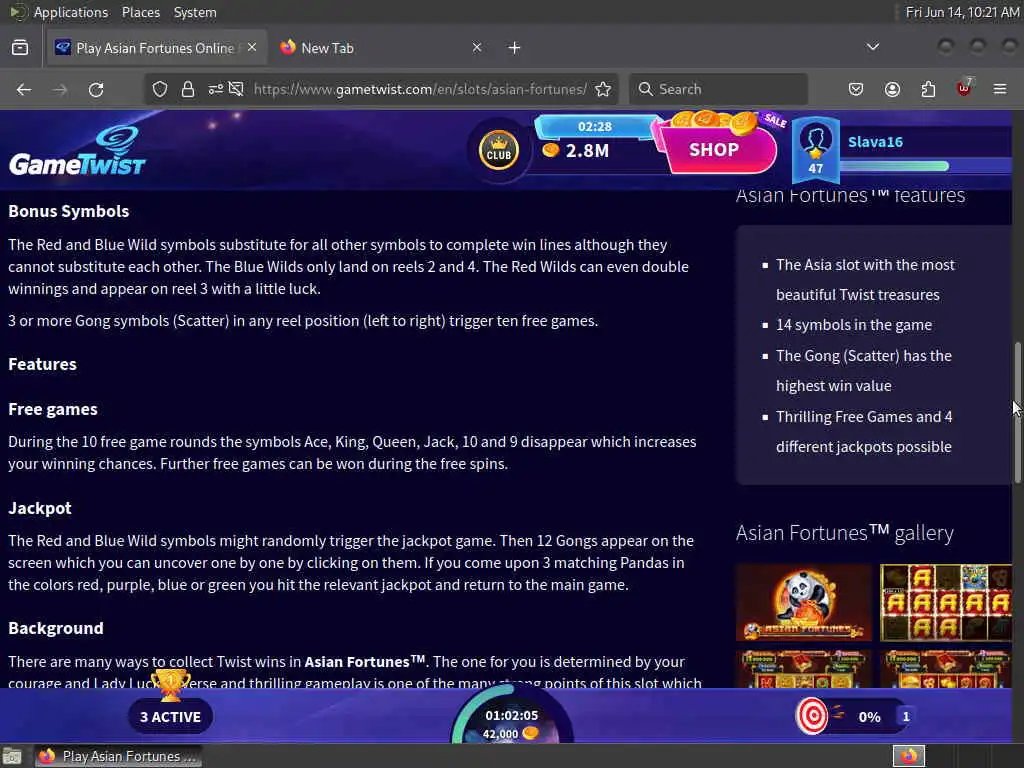Open the Pocket save icon
This screenshot has height=768, width=1024.
(856, 89)
